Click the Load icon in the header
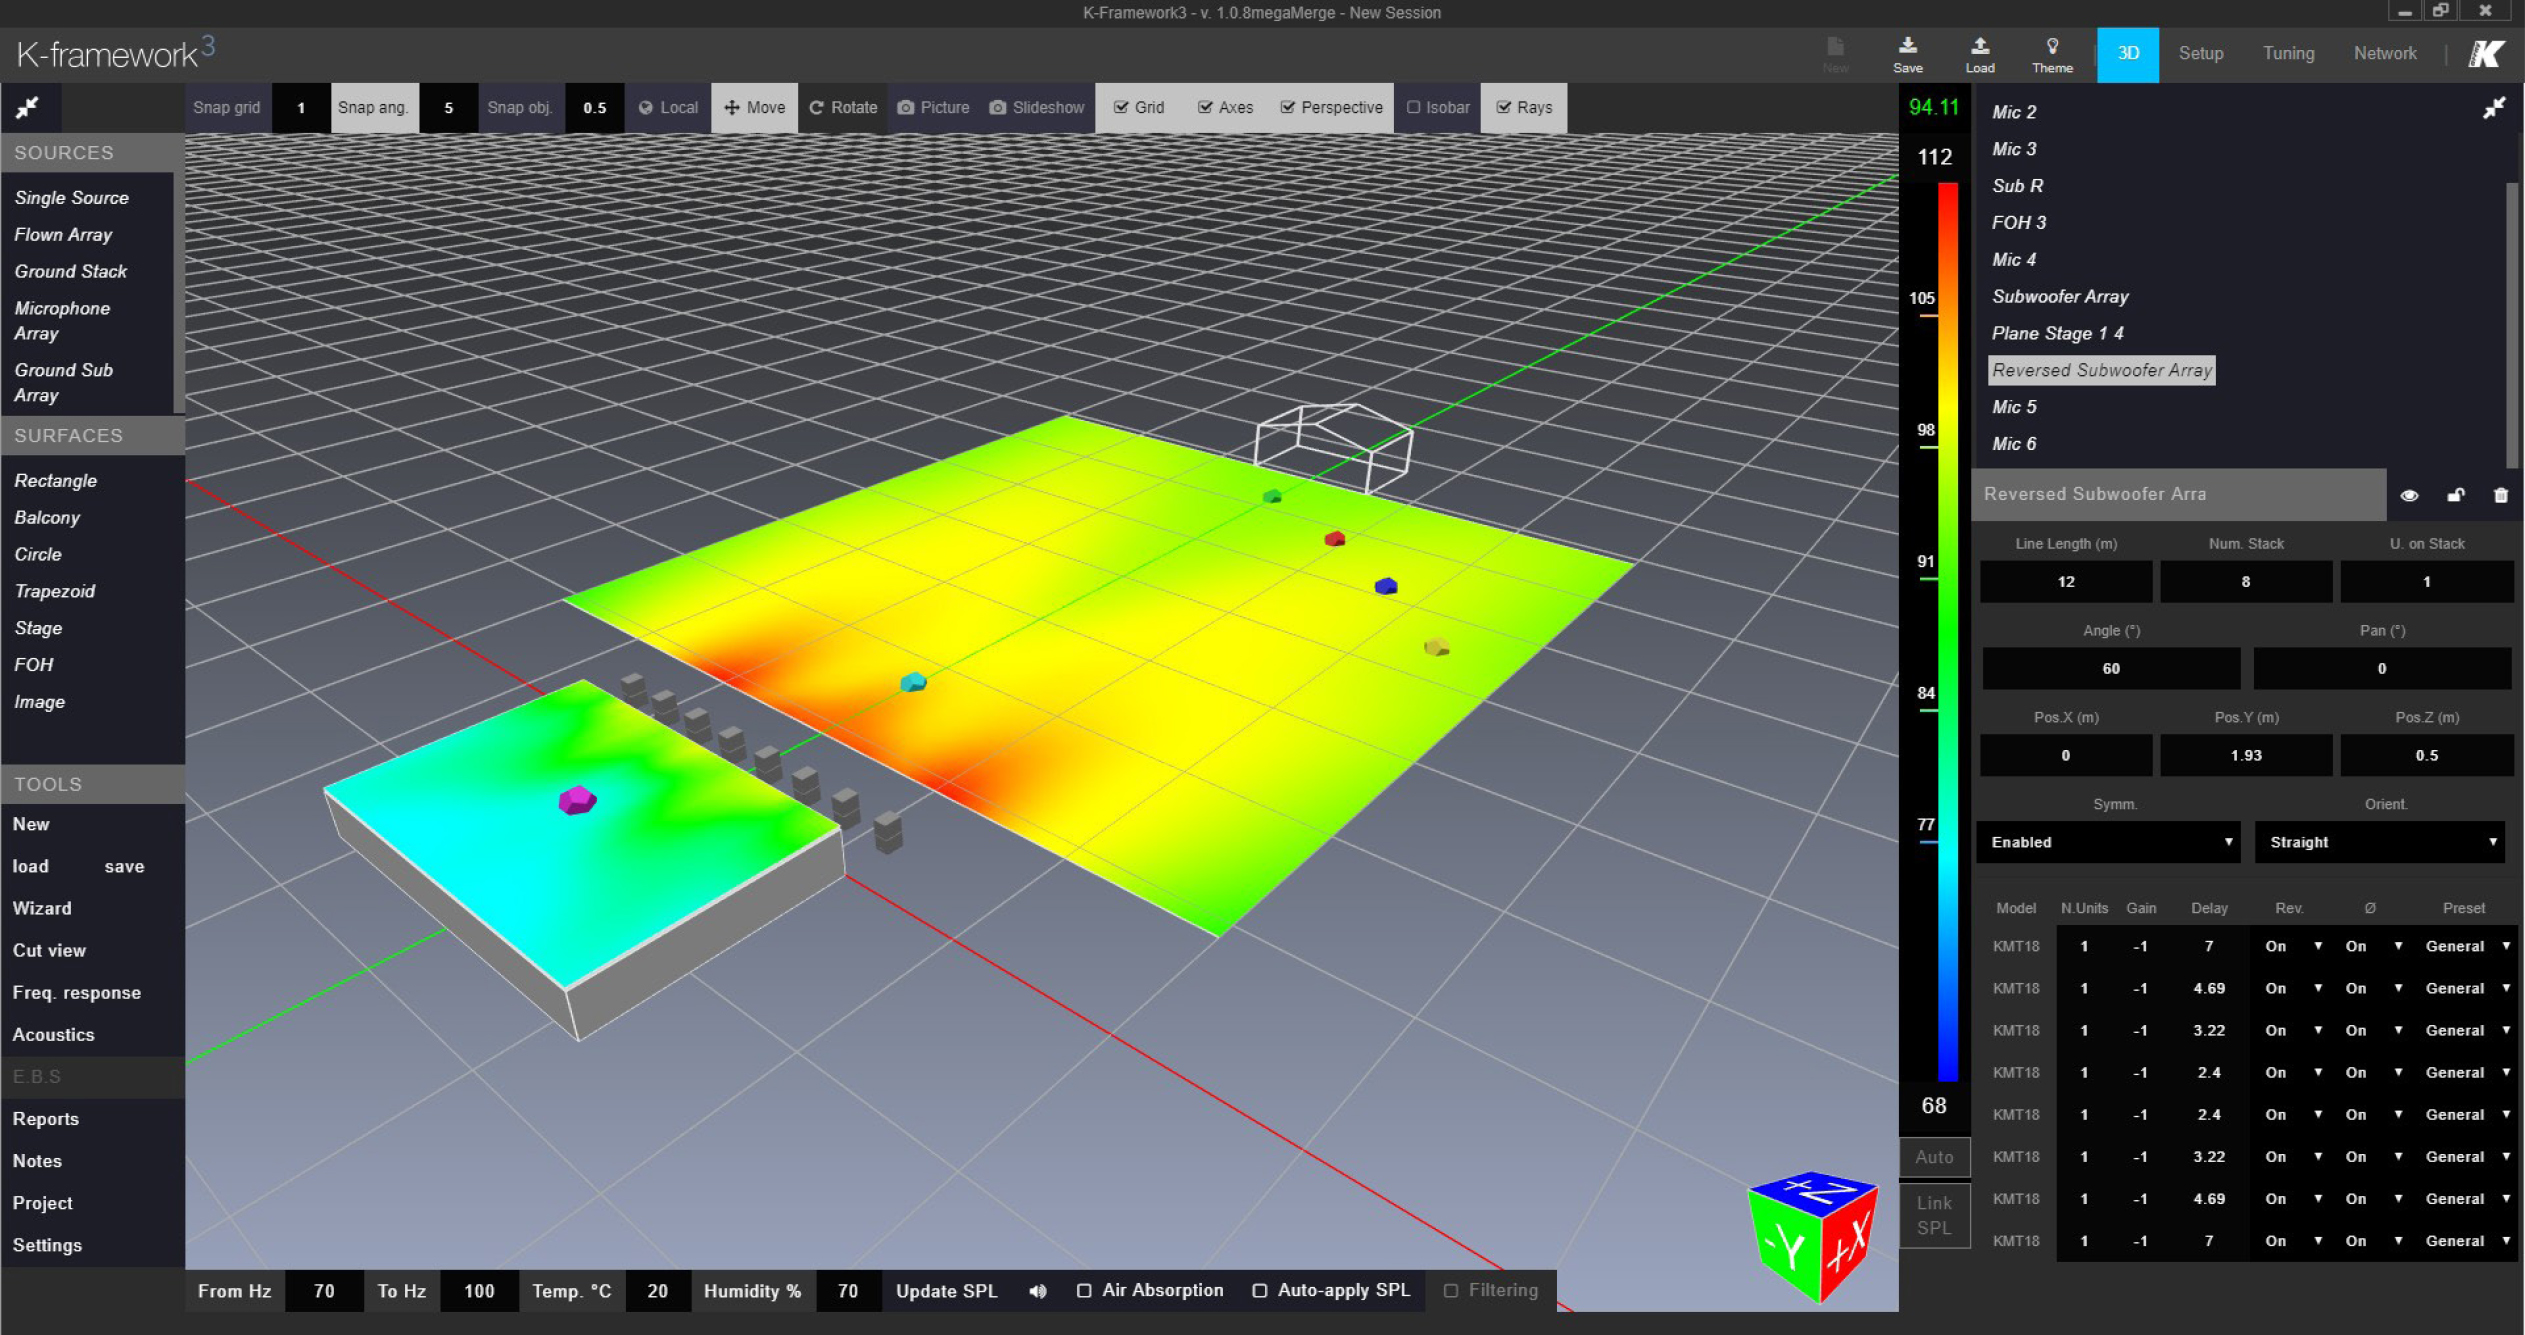Viewport: 2525px width, 1335px height. coord(1979,54)
